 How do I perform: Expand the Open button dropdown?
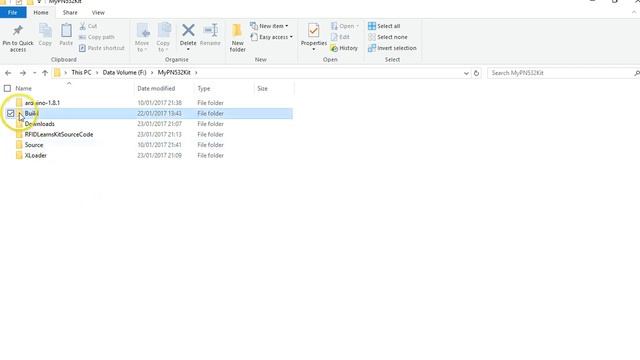coord(358,26)
